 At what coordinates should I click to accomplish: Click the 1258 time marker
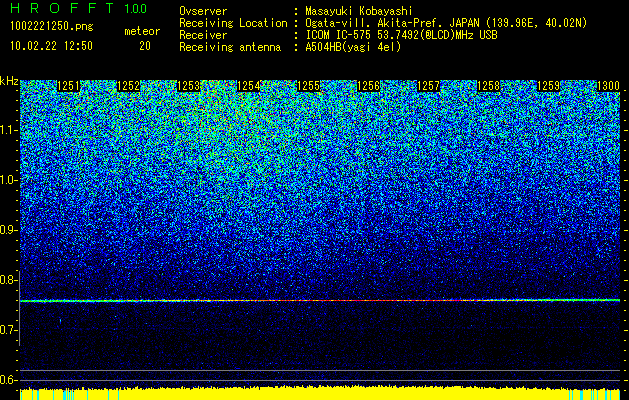click(489, 86)
